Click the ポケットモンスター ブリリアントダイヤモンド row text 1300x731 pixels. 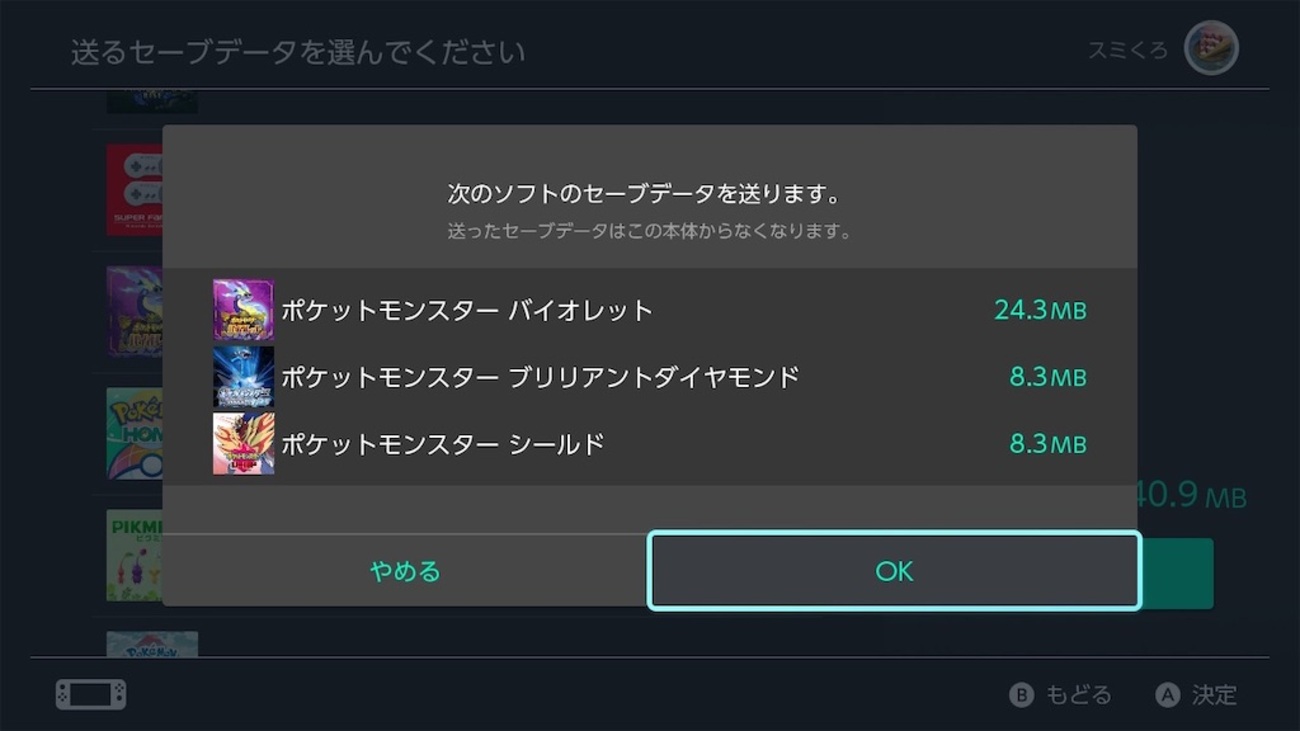click(x=540, y=377)
